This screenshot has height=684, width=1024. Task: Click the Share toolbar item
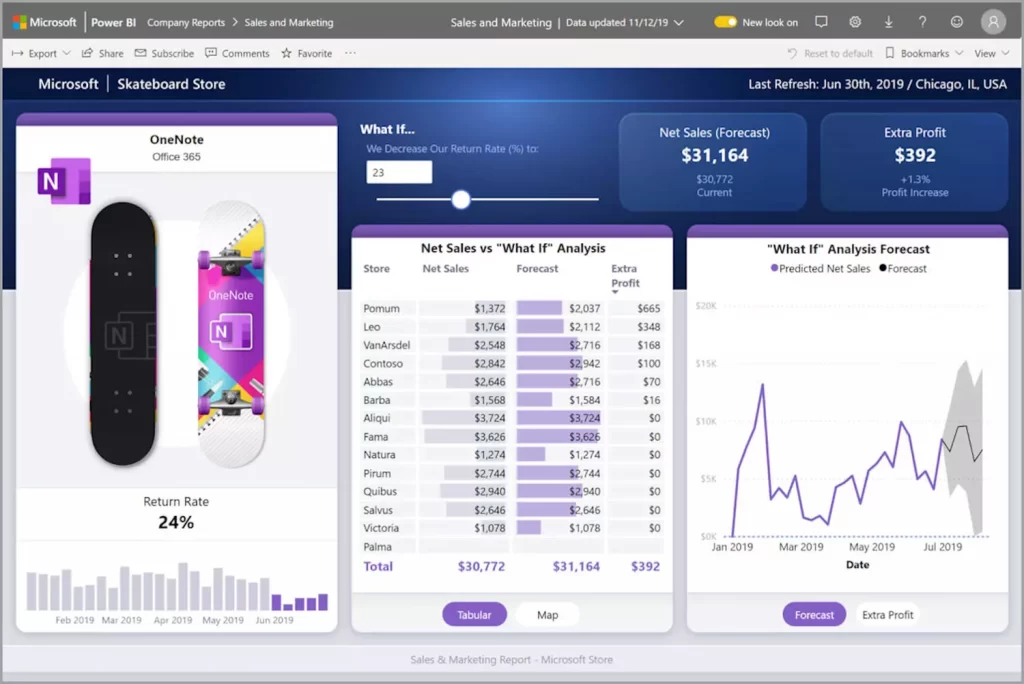(103, 53)
